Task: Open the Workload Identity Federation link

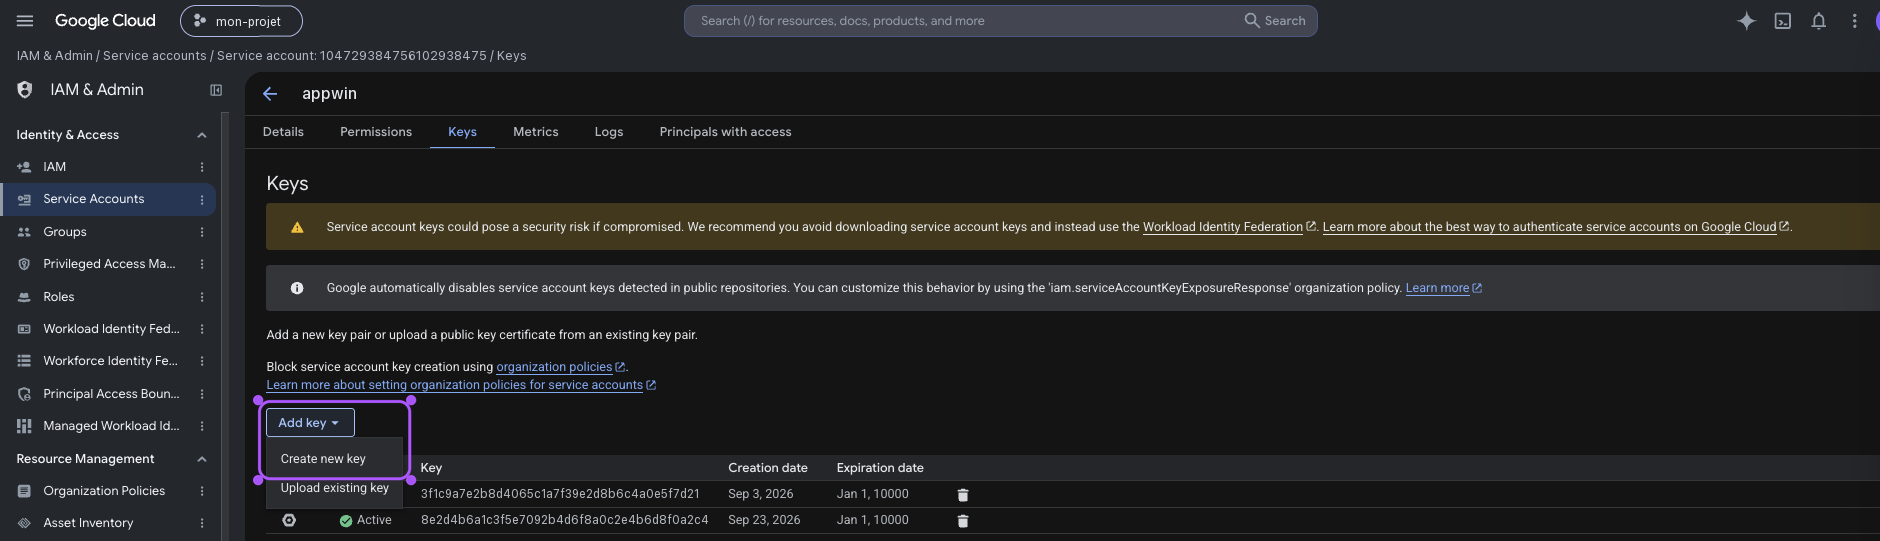Action: click(x=1229, y=227)
